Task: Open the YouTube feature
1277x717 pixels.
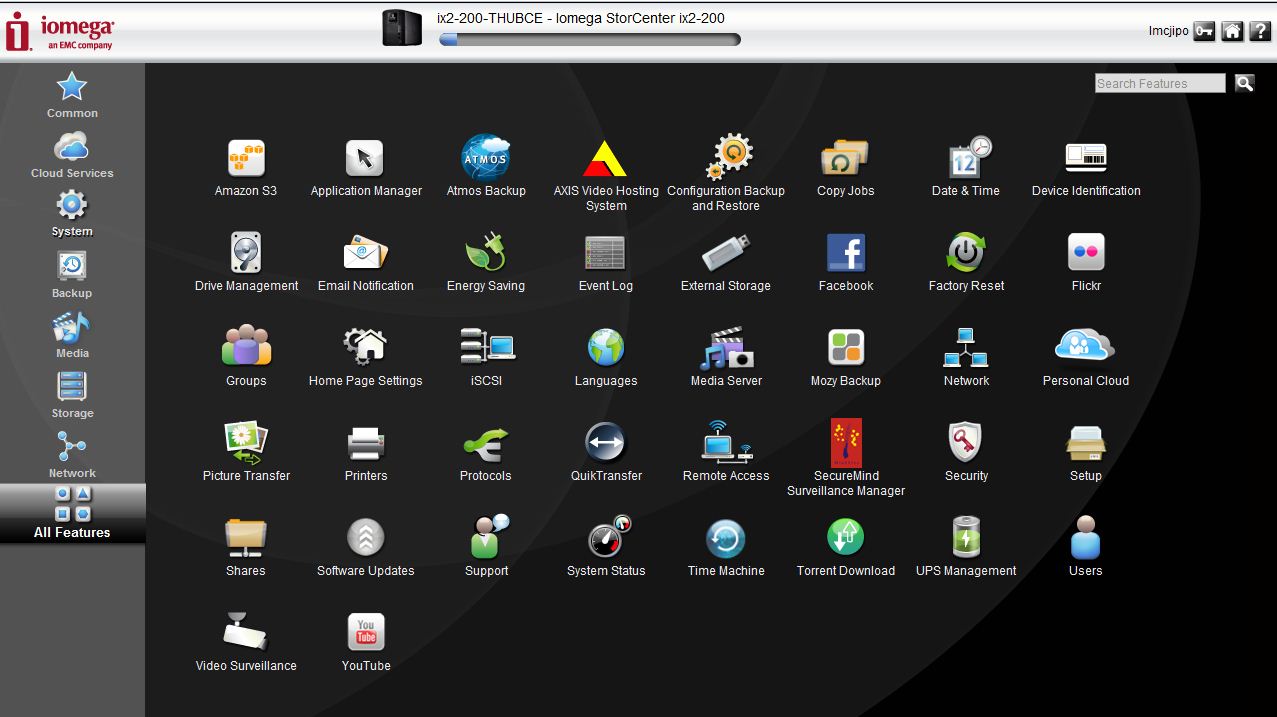Action: (366, 642)
